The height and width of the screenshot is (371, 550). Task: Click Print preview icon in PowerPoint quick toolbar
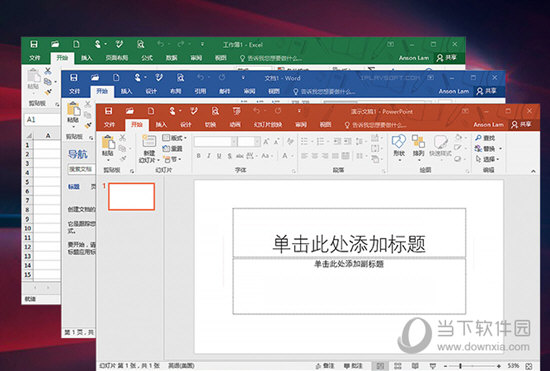click(x=215, y=111)
